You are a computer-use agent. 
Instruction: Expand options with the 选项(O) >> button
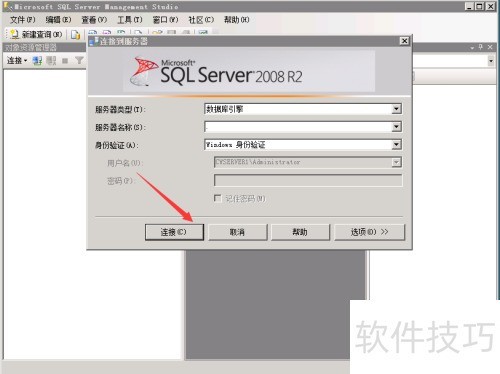(x=369, y=232)
